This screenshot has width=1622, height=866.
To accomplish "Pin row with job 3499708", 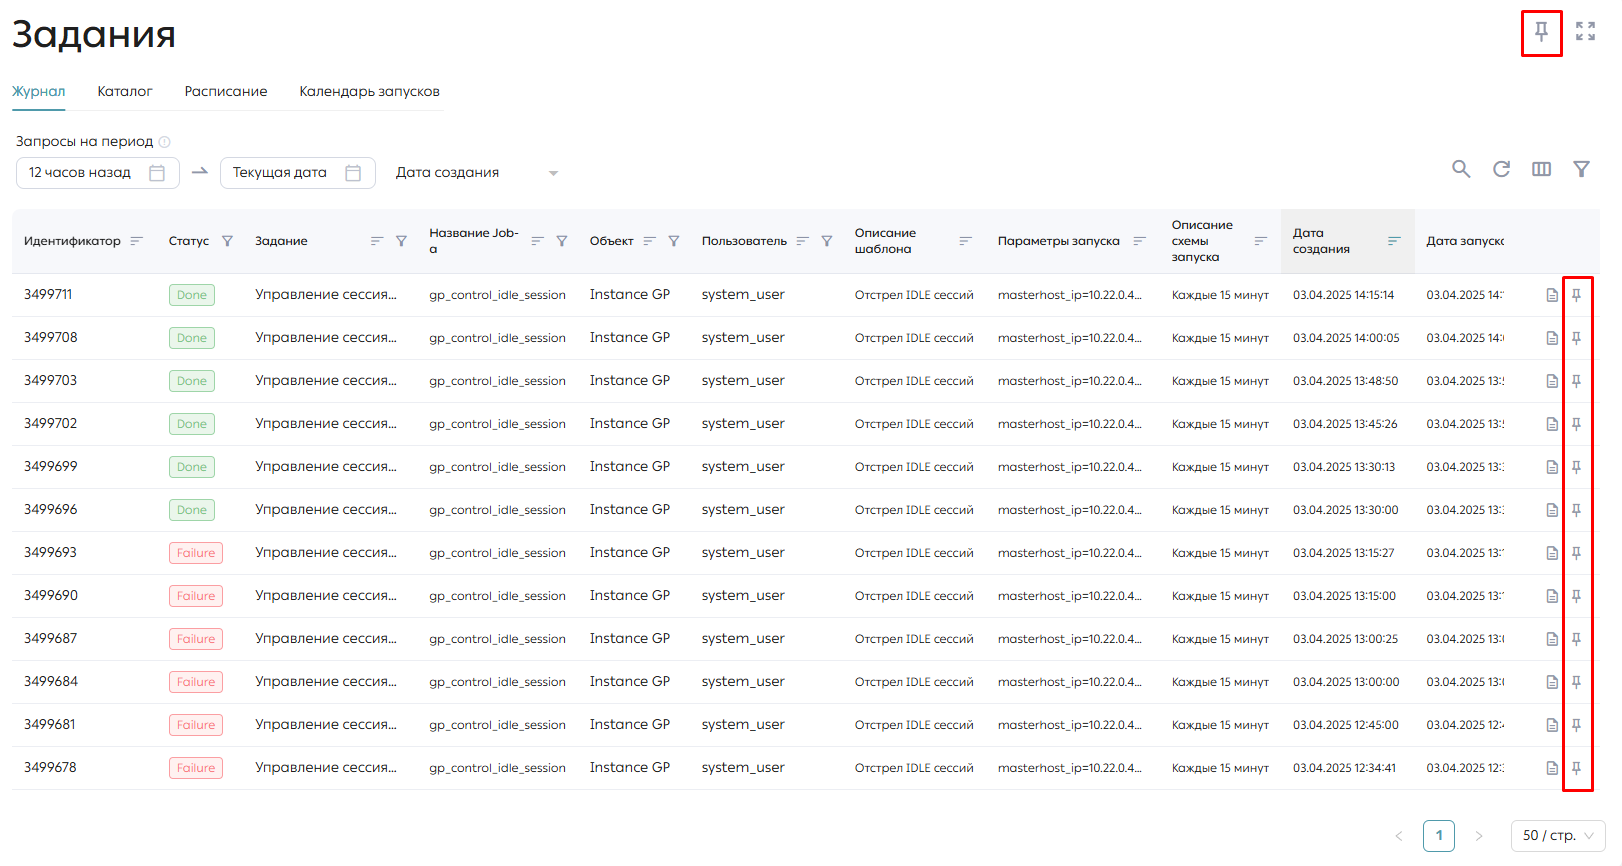I will click(1576, 338).
